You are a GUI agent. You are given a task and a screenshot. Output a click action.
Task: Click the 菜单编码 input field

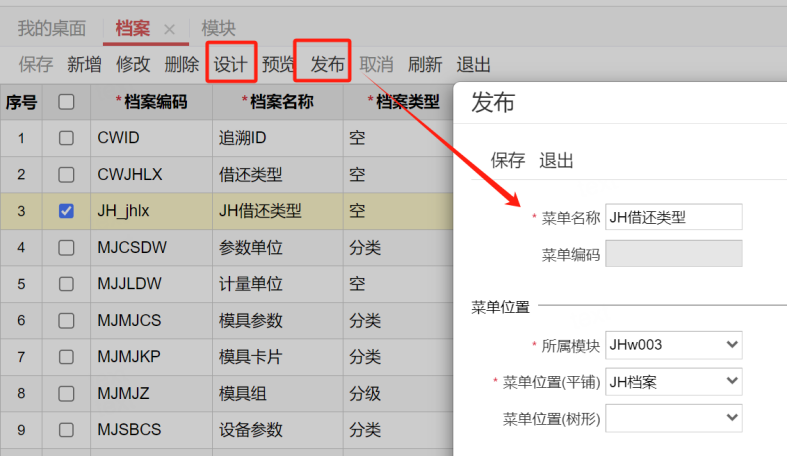tap(674, 253)
